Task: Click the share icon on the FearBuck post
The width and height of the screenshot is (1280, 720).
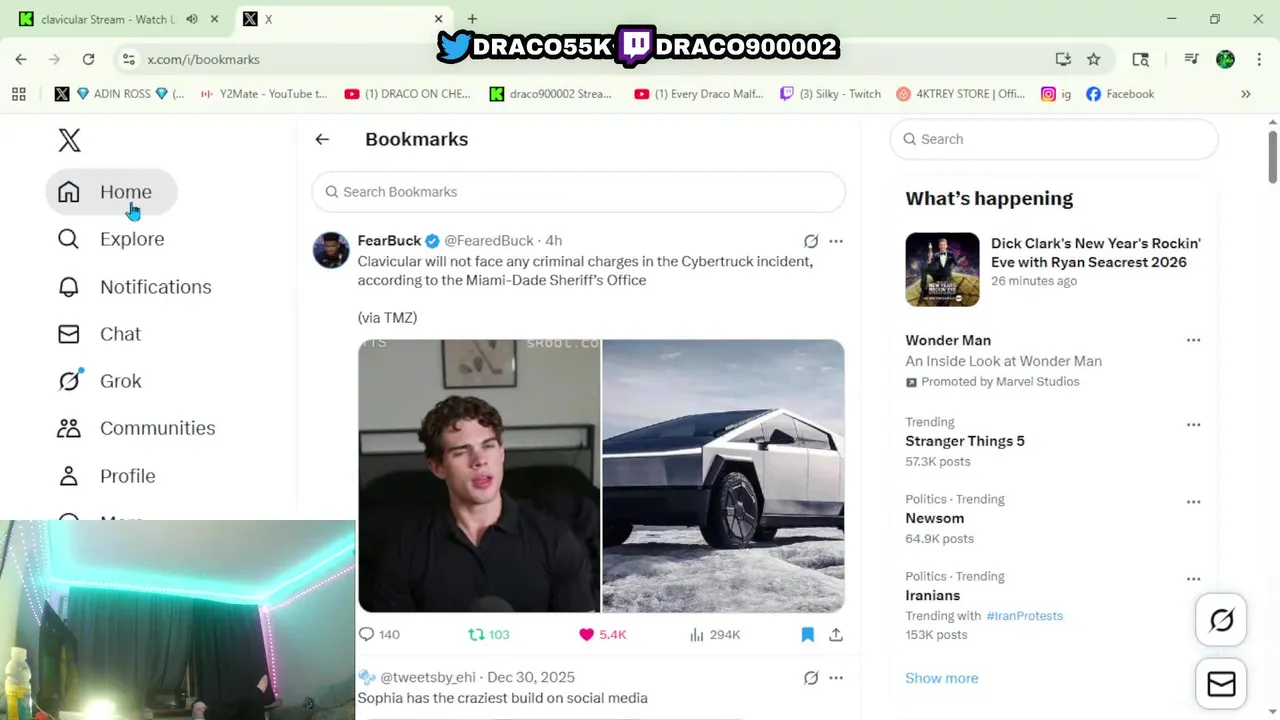Action: click(836, 635)
